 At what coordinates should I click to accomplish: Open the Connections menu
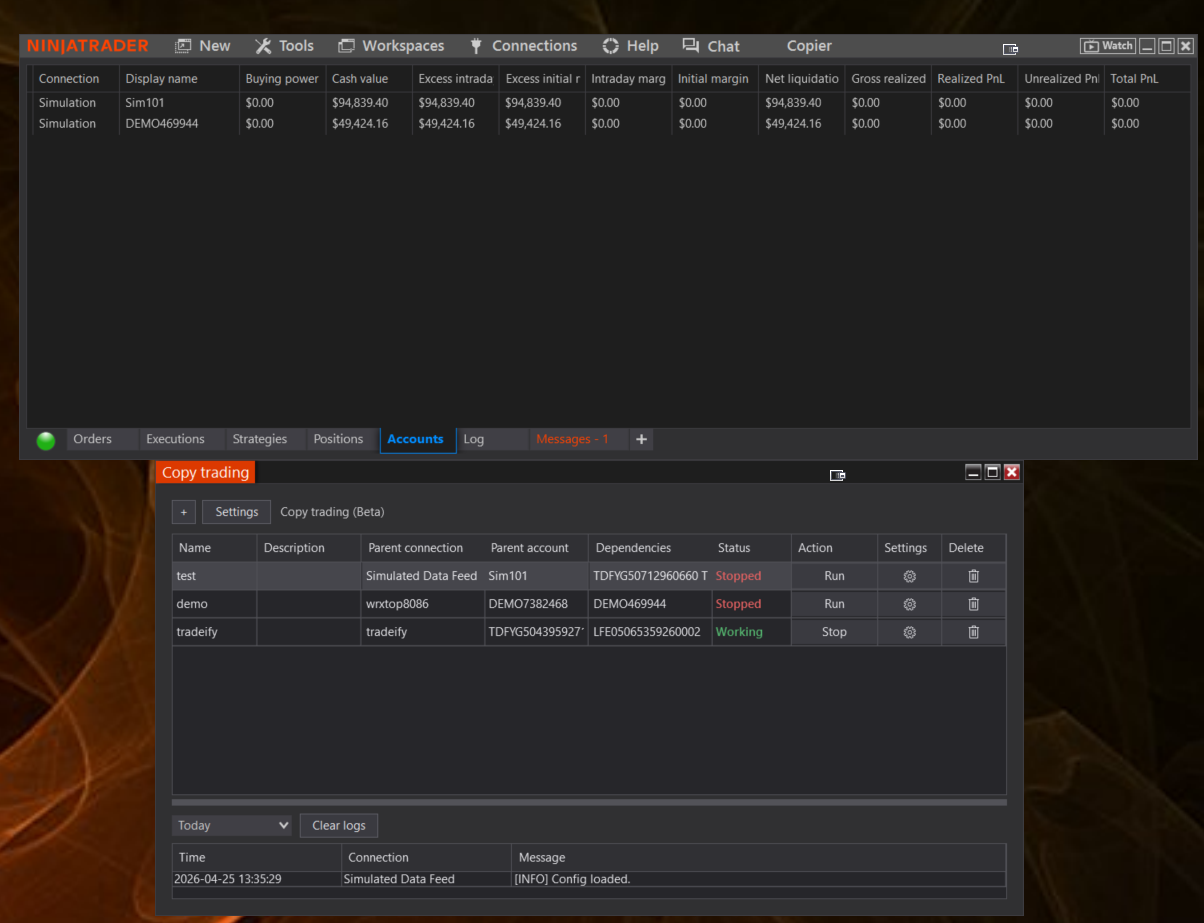(522, 46)
